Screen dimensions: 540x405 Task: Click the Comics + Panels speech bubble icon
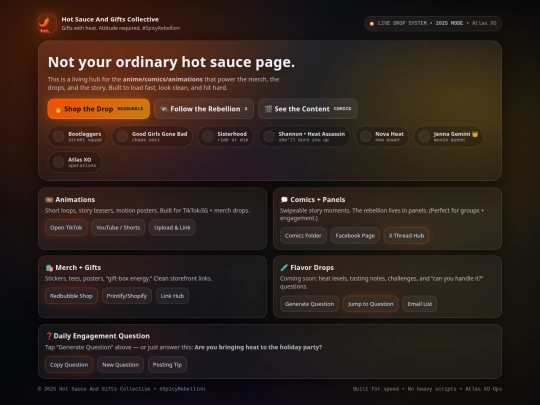click(284, 200)
